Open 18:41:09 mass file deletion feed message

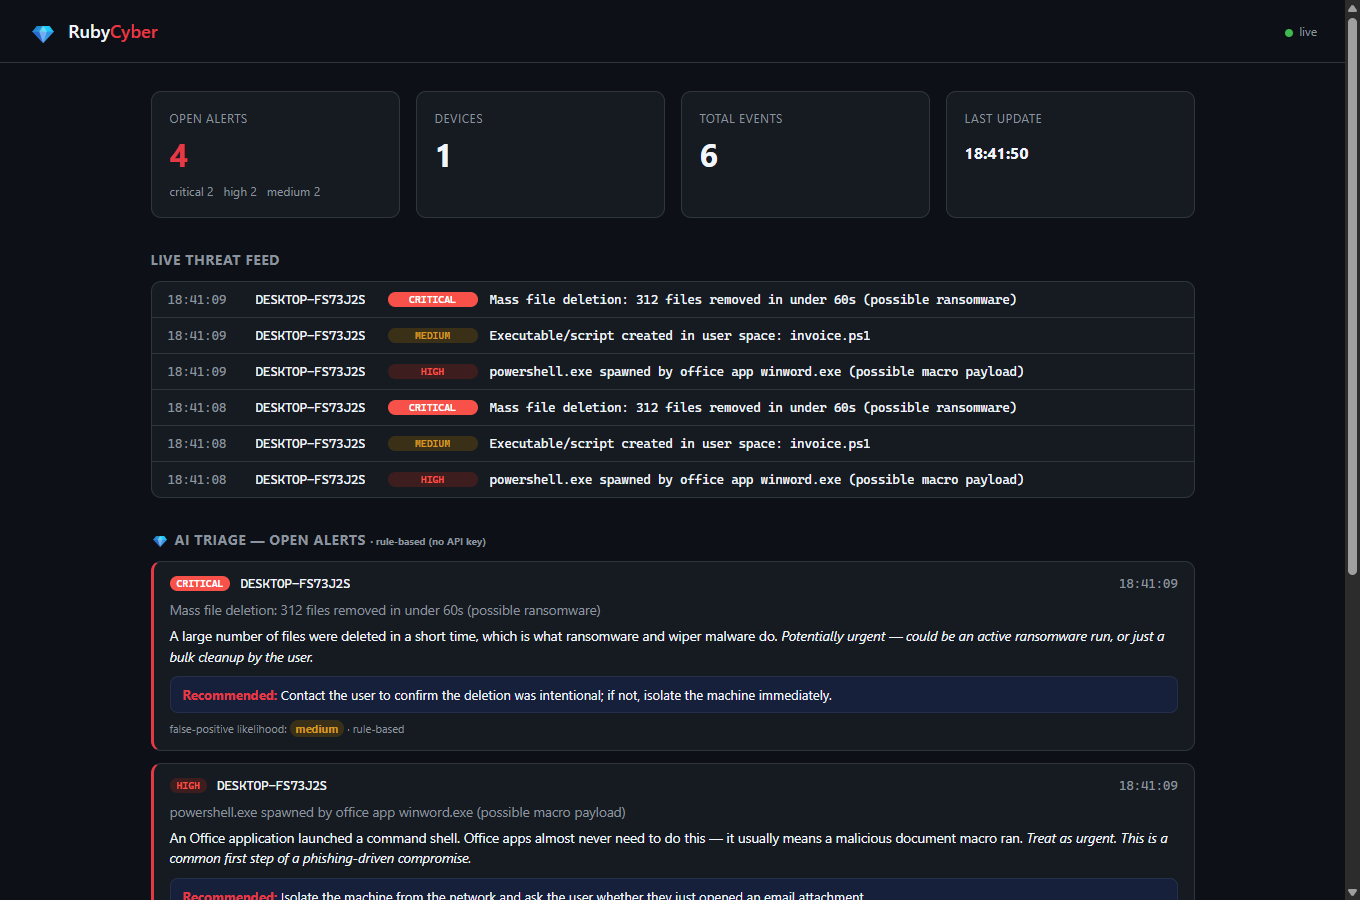(753, 300)
